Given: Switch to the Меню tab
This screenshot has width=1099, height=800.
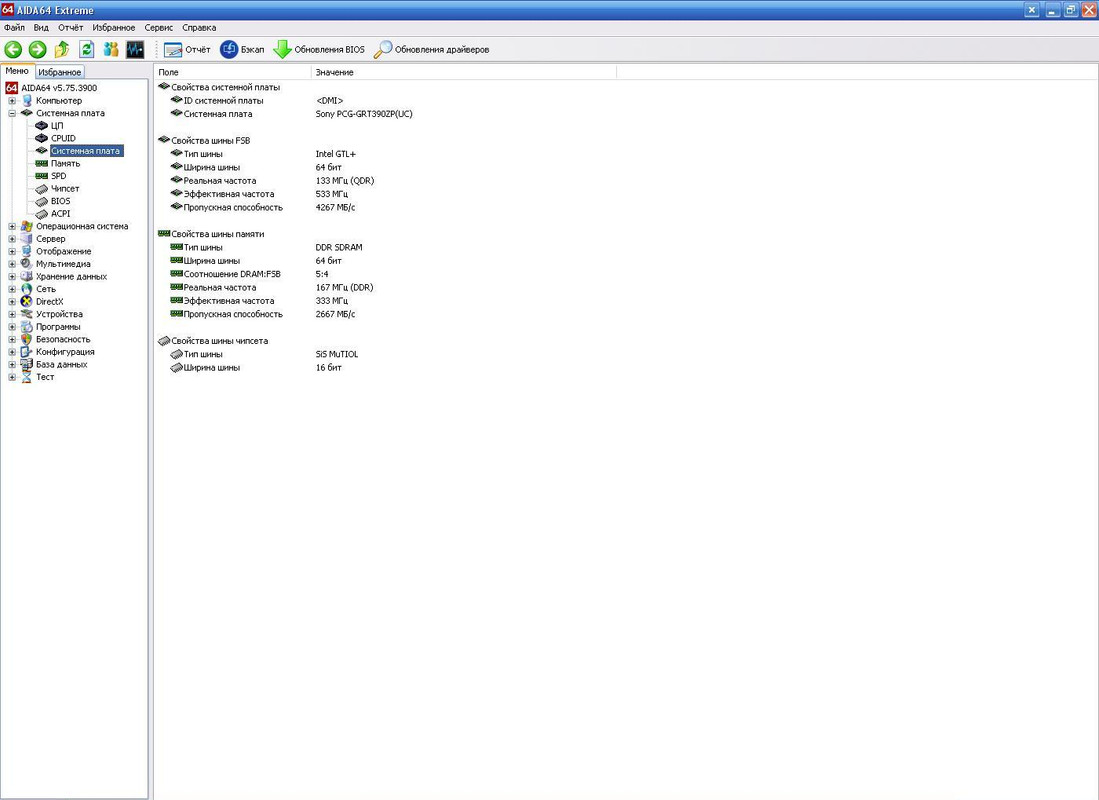Looking at the screenshot, I should tap(18, 71).
